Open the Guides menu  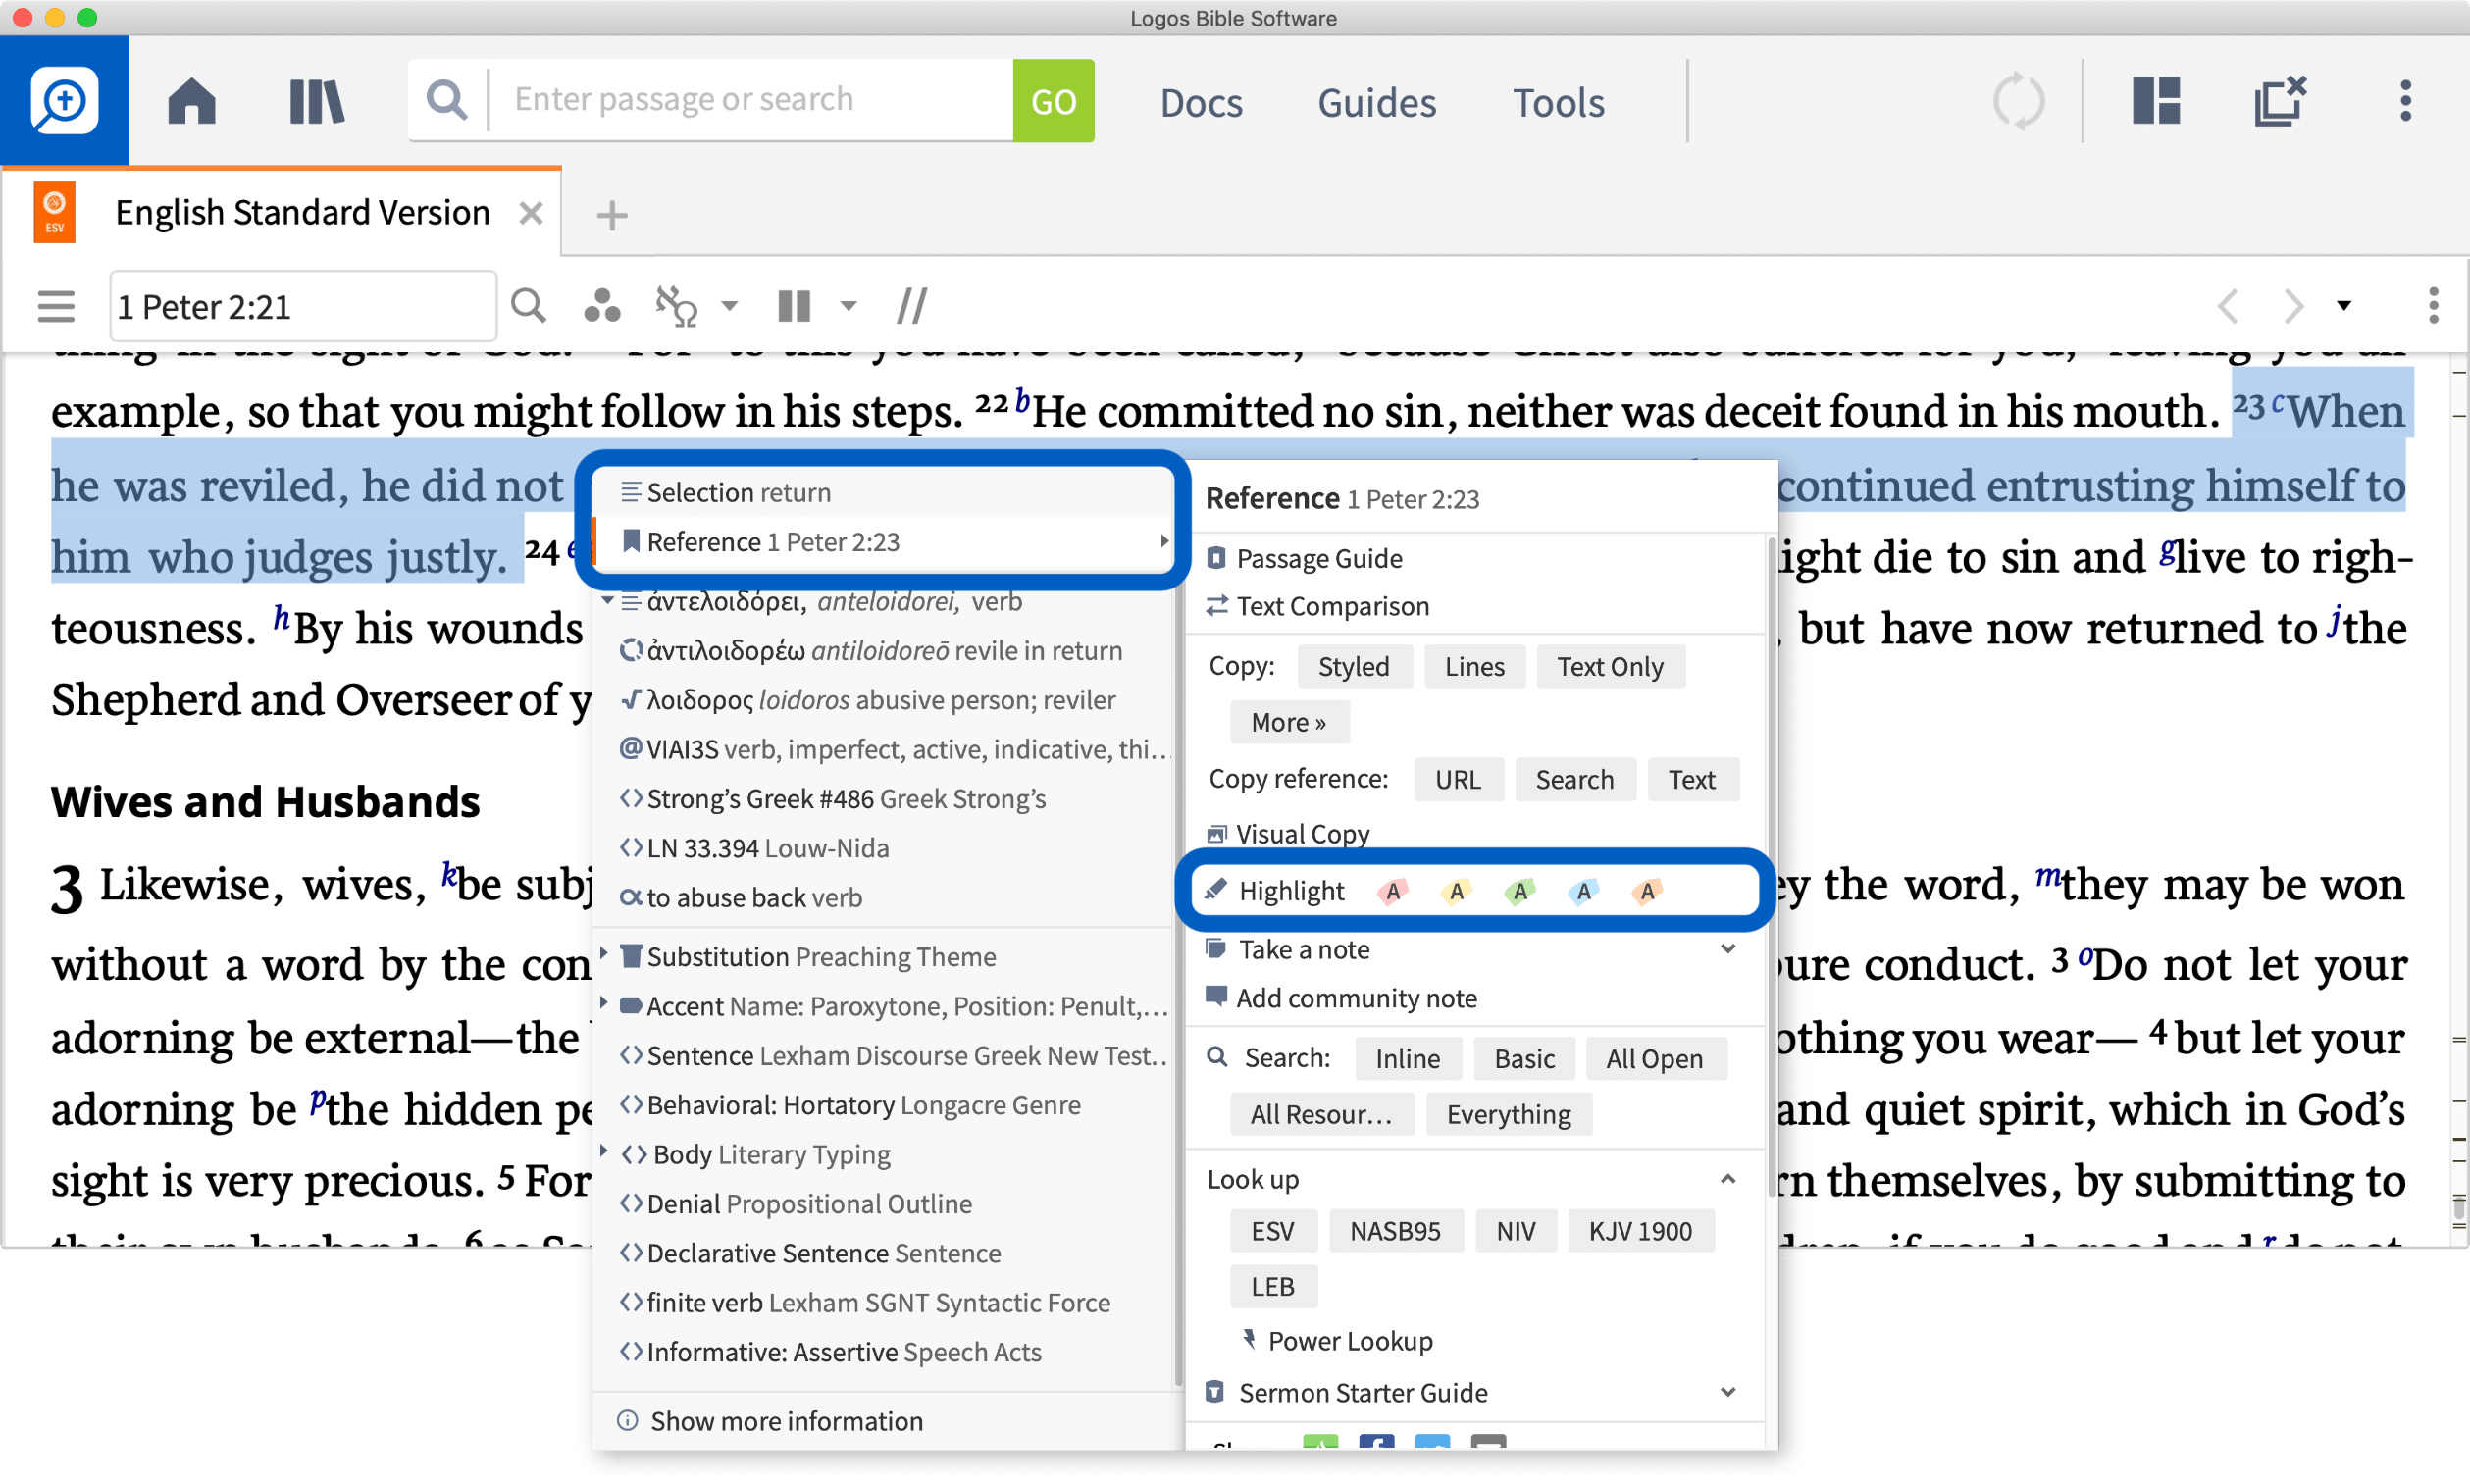click(1376, 102)
